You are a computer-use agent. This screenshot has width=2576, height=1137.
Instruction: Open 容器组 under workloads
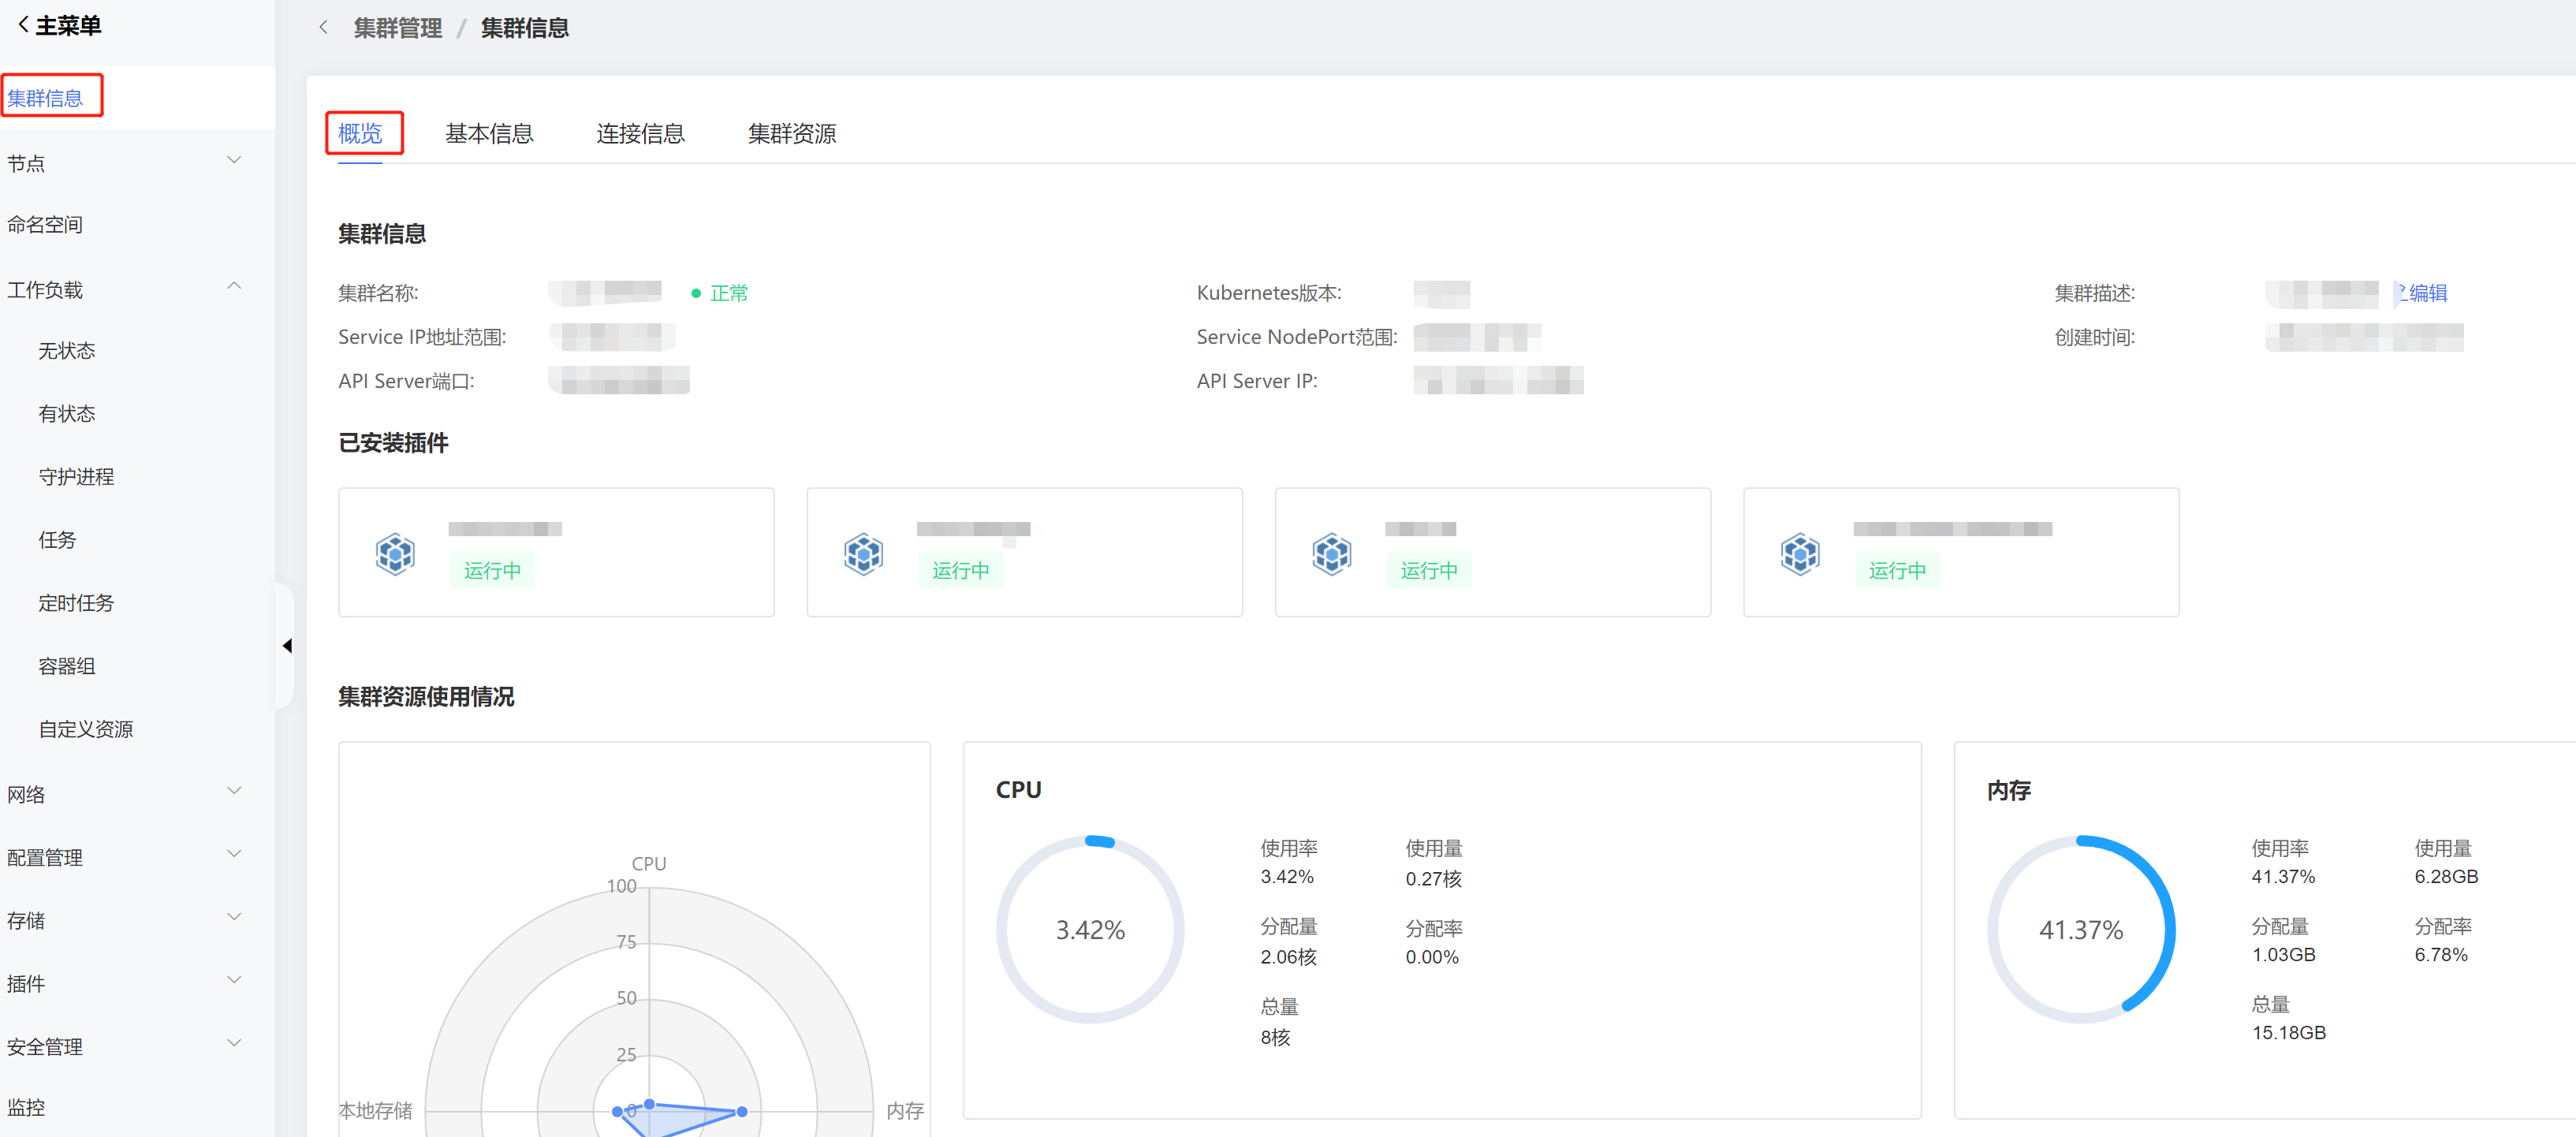(x=67, y=666)
